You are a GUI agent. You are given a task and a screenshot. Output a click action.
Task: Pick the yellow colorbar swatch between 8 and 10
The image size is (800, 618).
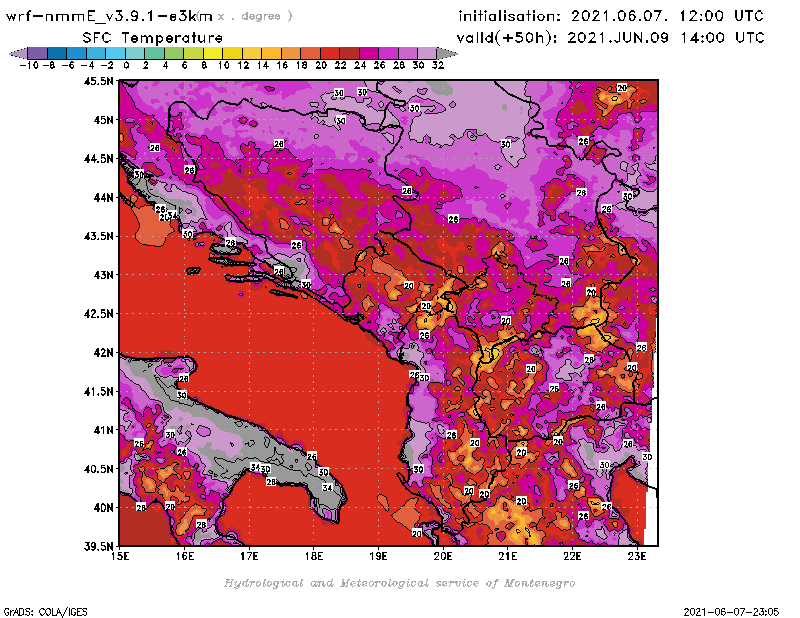click(x=212, y=53)
